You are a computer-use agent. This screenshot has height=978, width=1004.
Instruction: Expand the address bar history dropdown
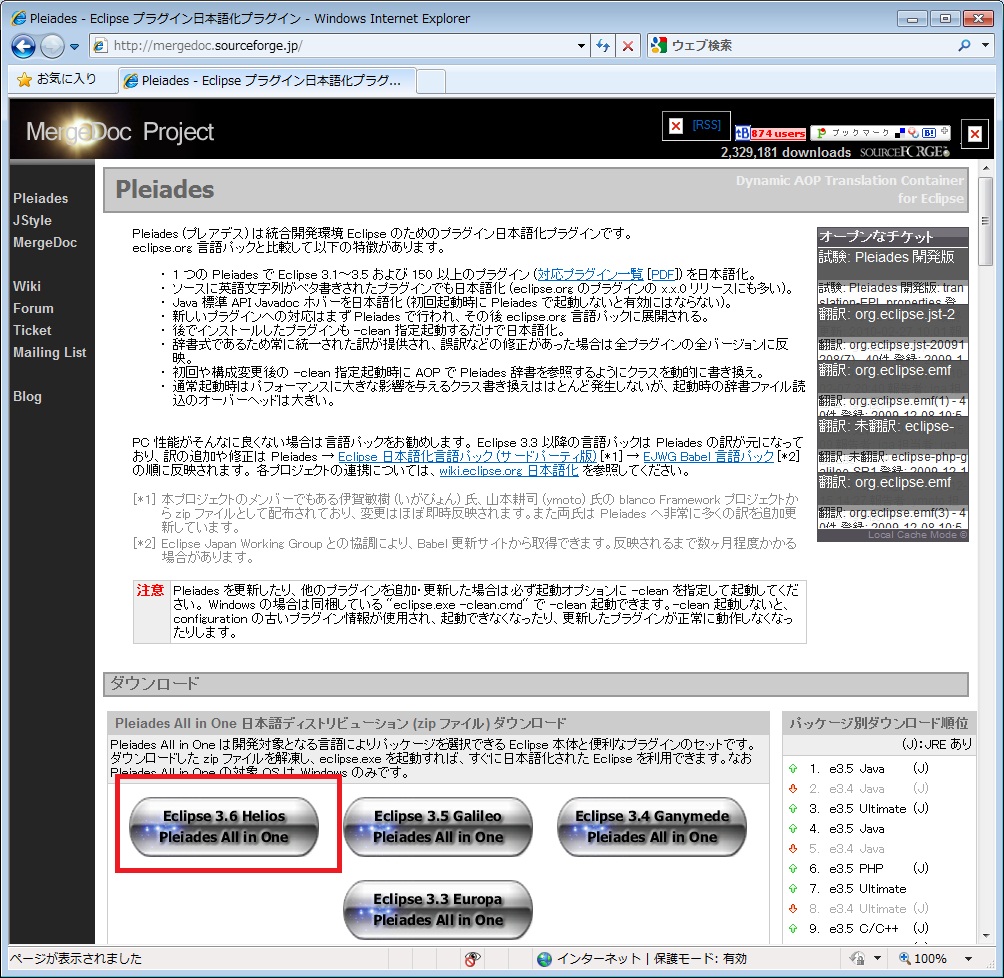click(581, 45)
